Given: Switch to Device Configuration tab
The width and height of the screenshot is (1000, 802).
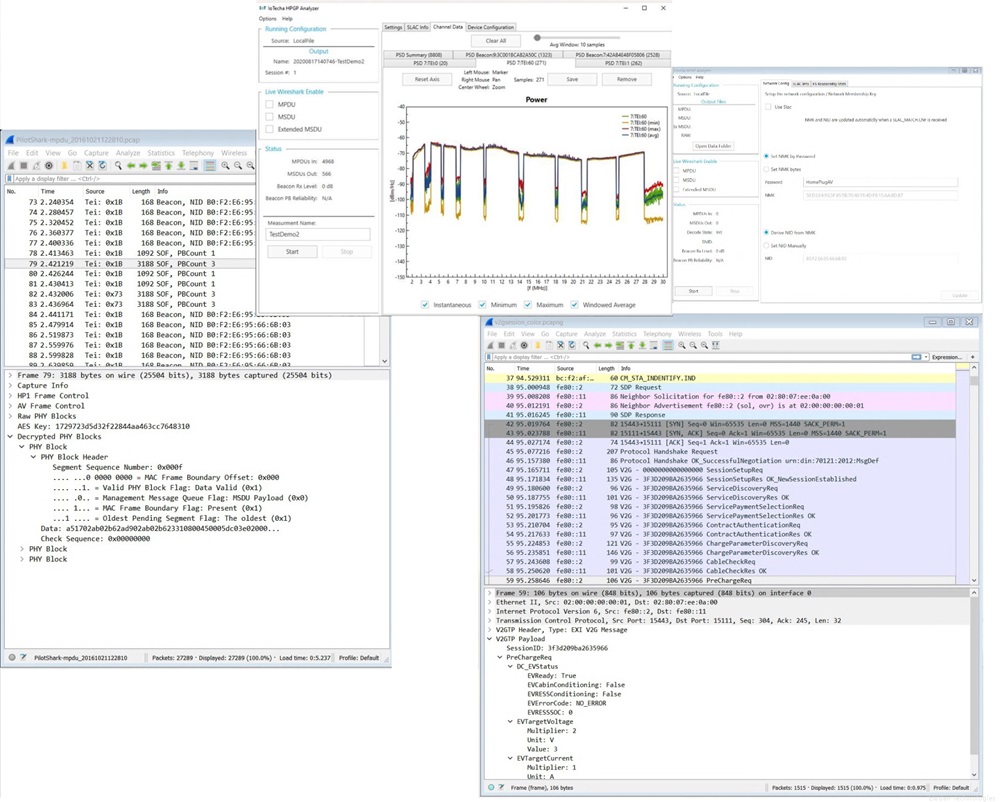Looking at the screenshot, I should pos(490,27).
